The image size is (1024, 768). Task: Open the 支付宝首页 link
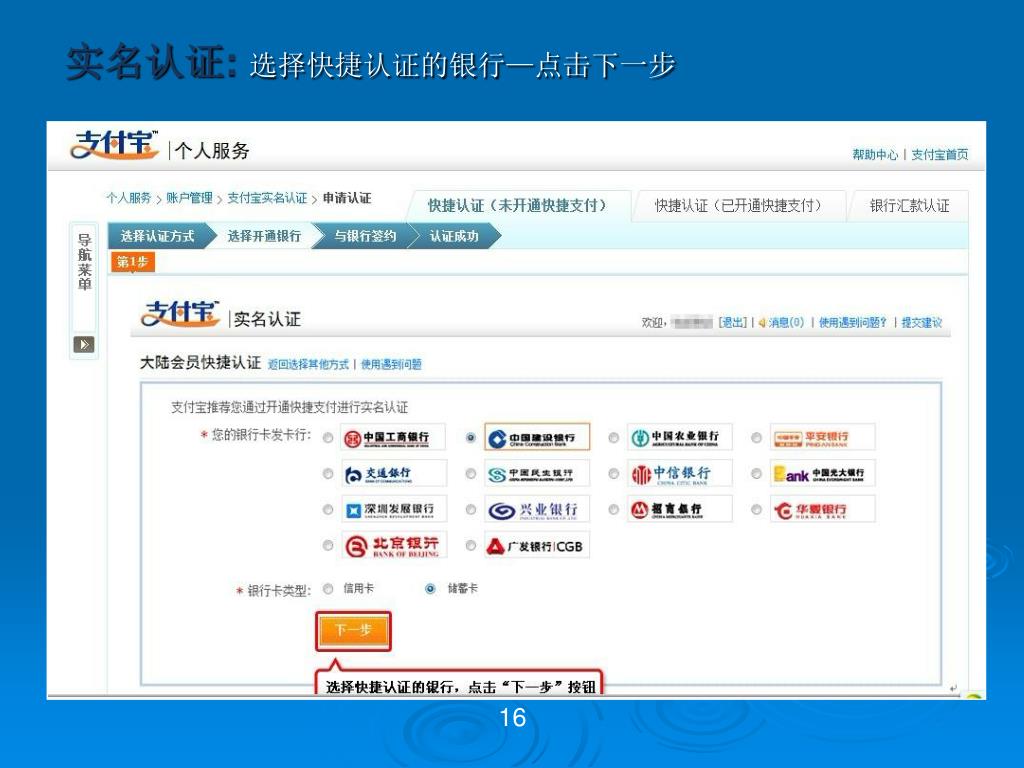[940, 155]
